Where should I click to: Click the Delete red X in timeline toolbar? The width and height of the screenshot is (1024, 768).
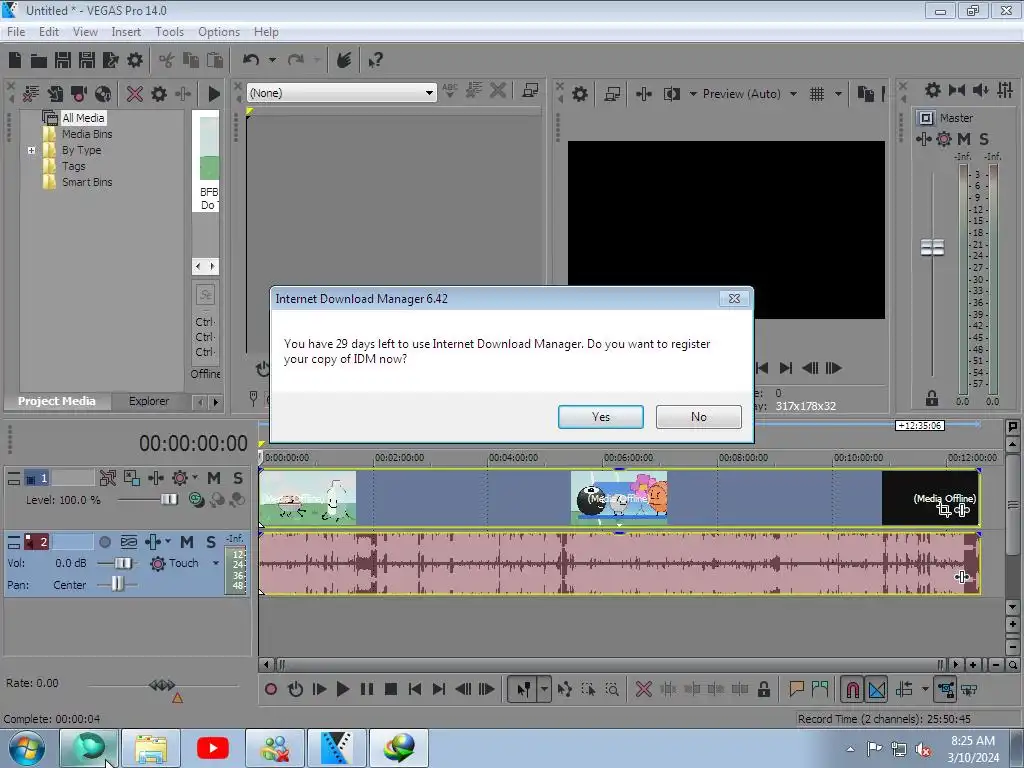(x=643, y=689)
